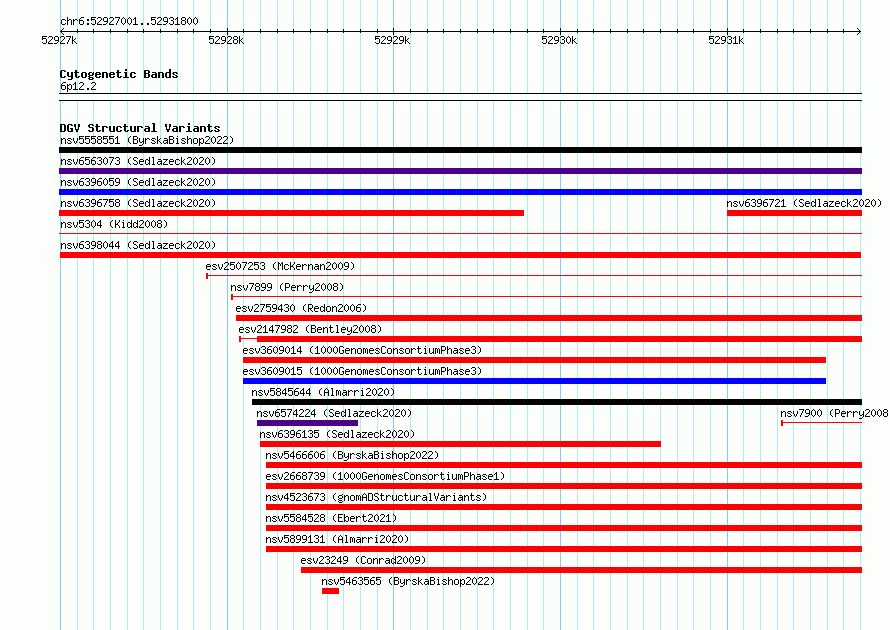Click the 52927k ruler tick label
The width and height of the screenshot is (890, 630).
point(59,40)
